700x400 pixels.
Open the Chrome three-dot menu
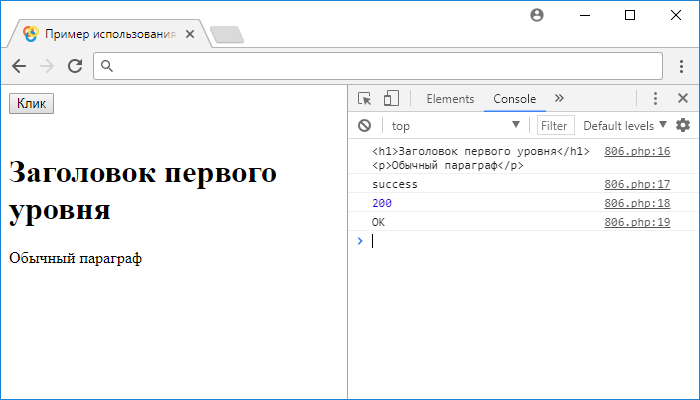[681, 66]
